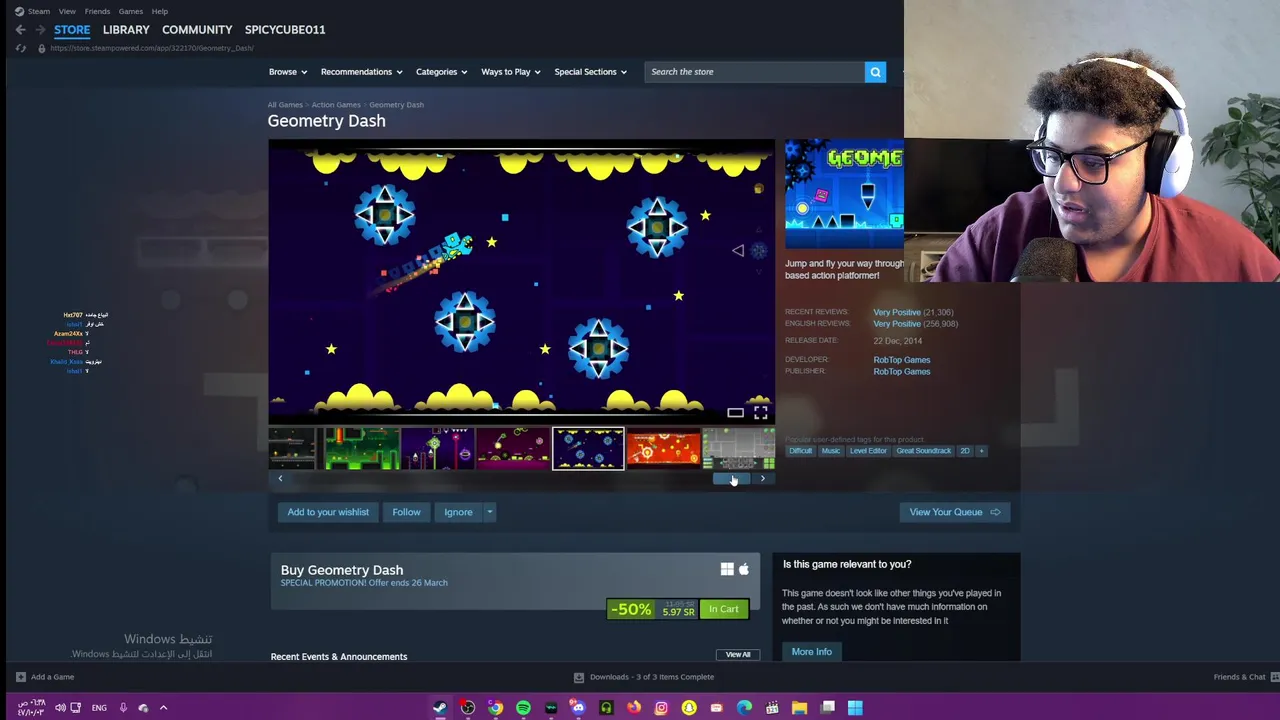Click the taskbar volume speaker icon
The height and width of the screenshot is (720, 1280).
coord(60,708)
